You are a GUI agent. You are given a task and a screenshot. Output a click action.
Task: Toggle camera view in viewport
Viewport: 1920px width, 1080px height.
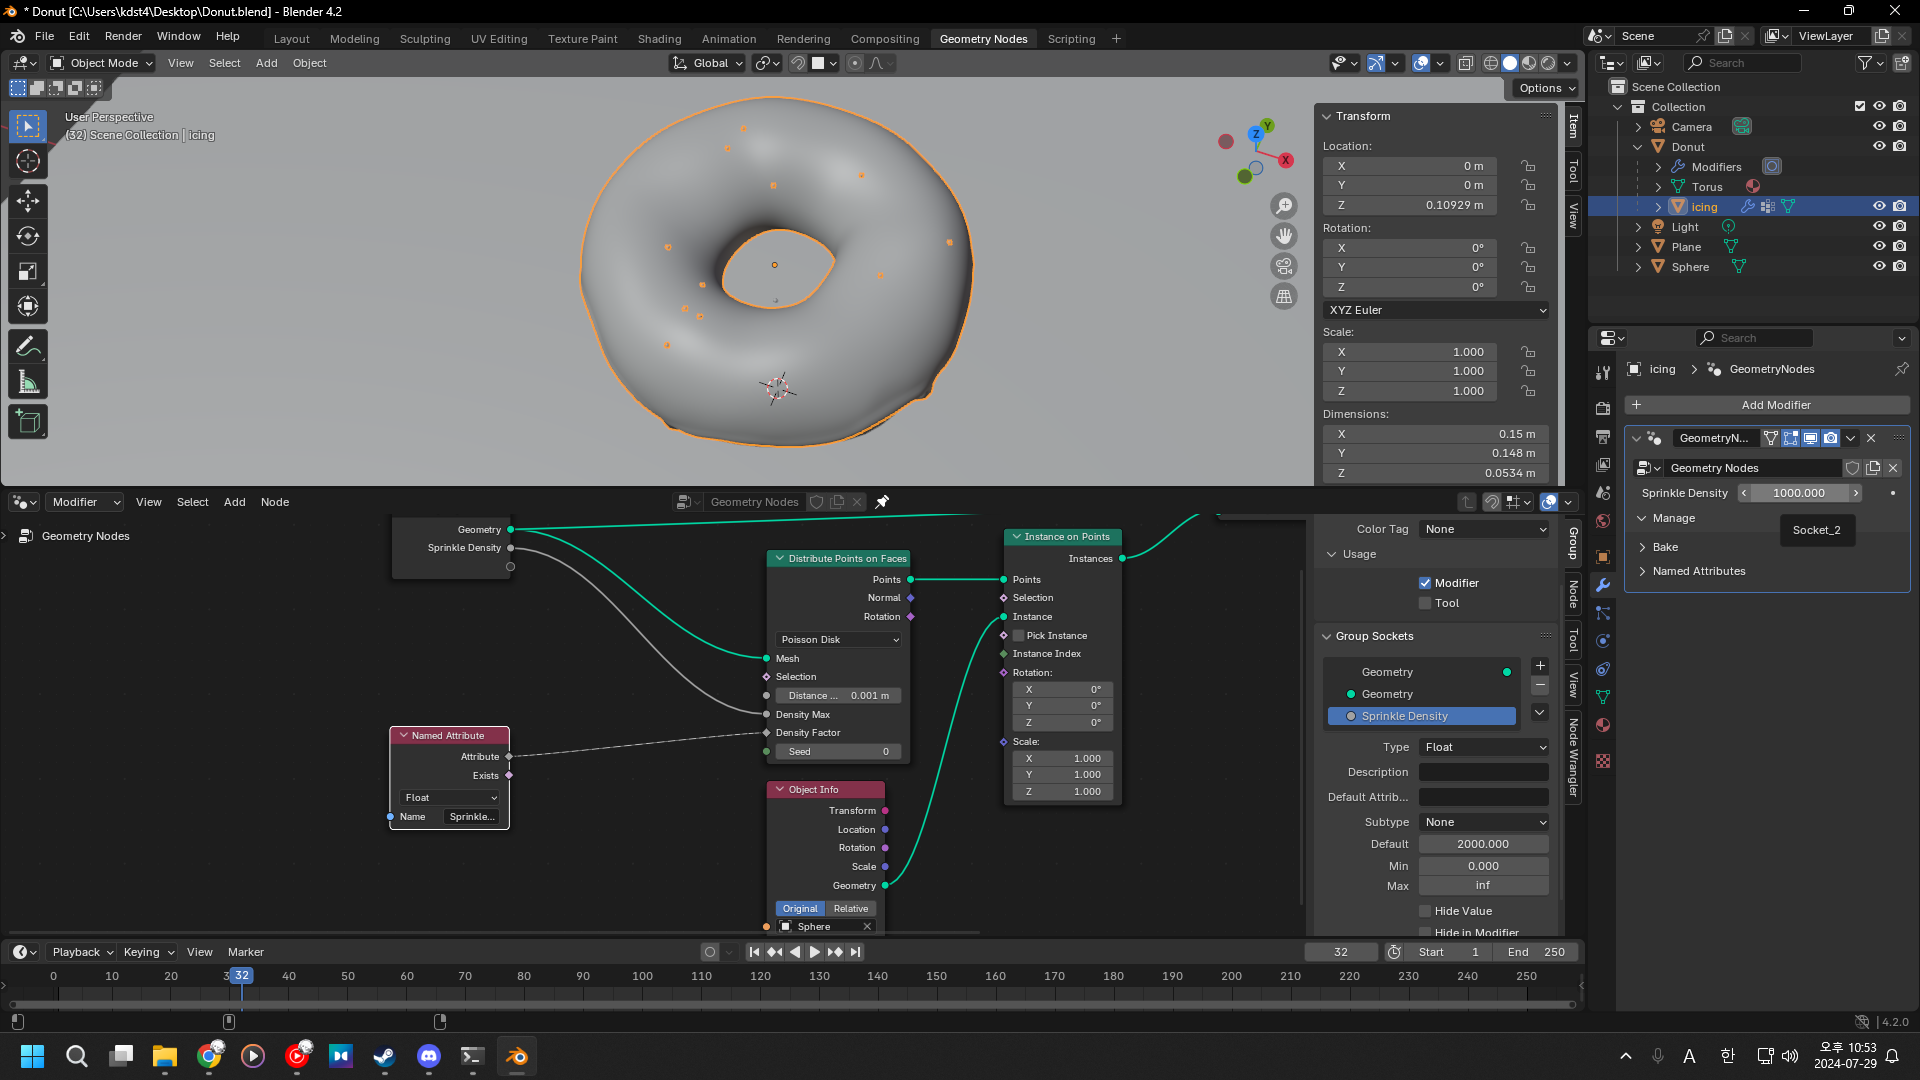(x=1284, y=267)
